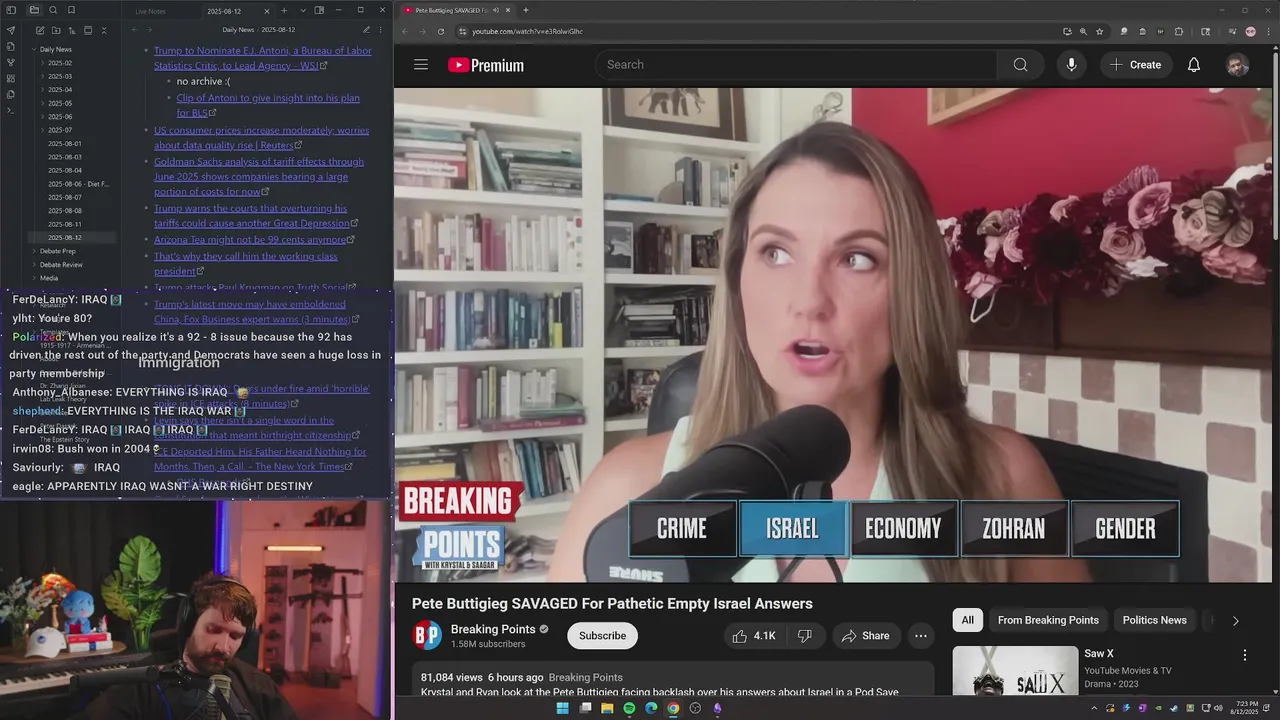Open Clip of Antoni BLS link

[268, 105]
